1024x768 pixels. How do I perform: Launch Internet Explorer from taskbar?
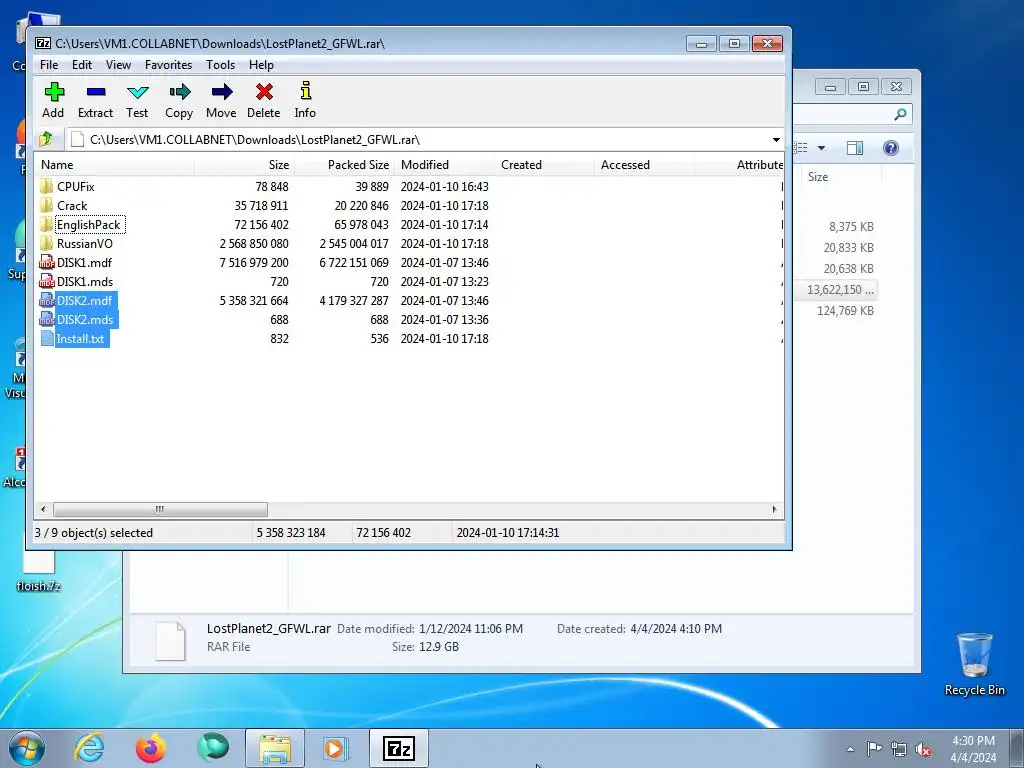pyautogui.click(x=88, y=748)
